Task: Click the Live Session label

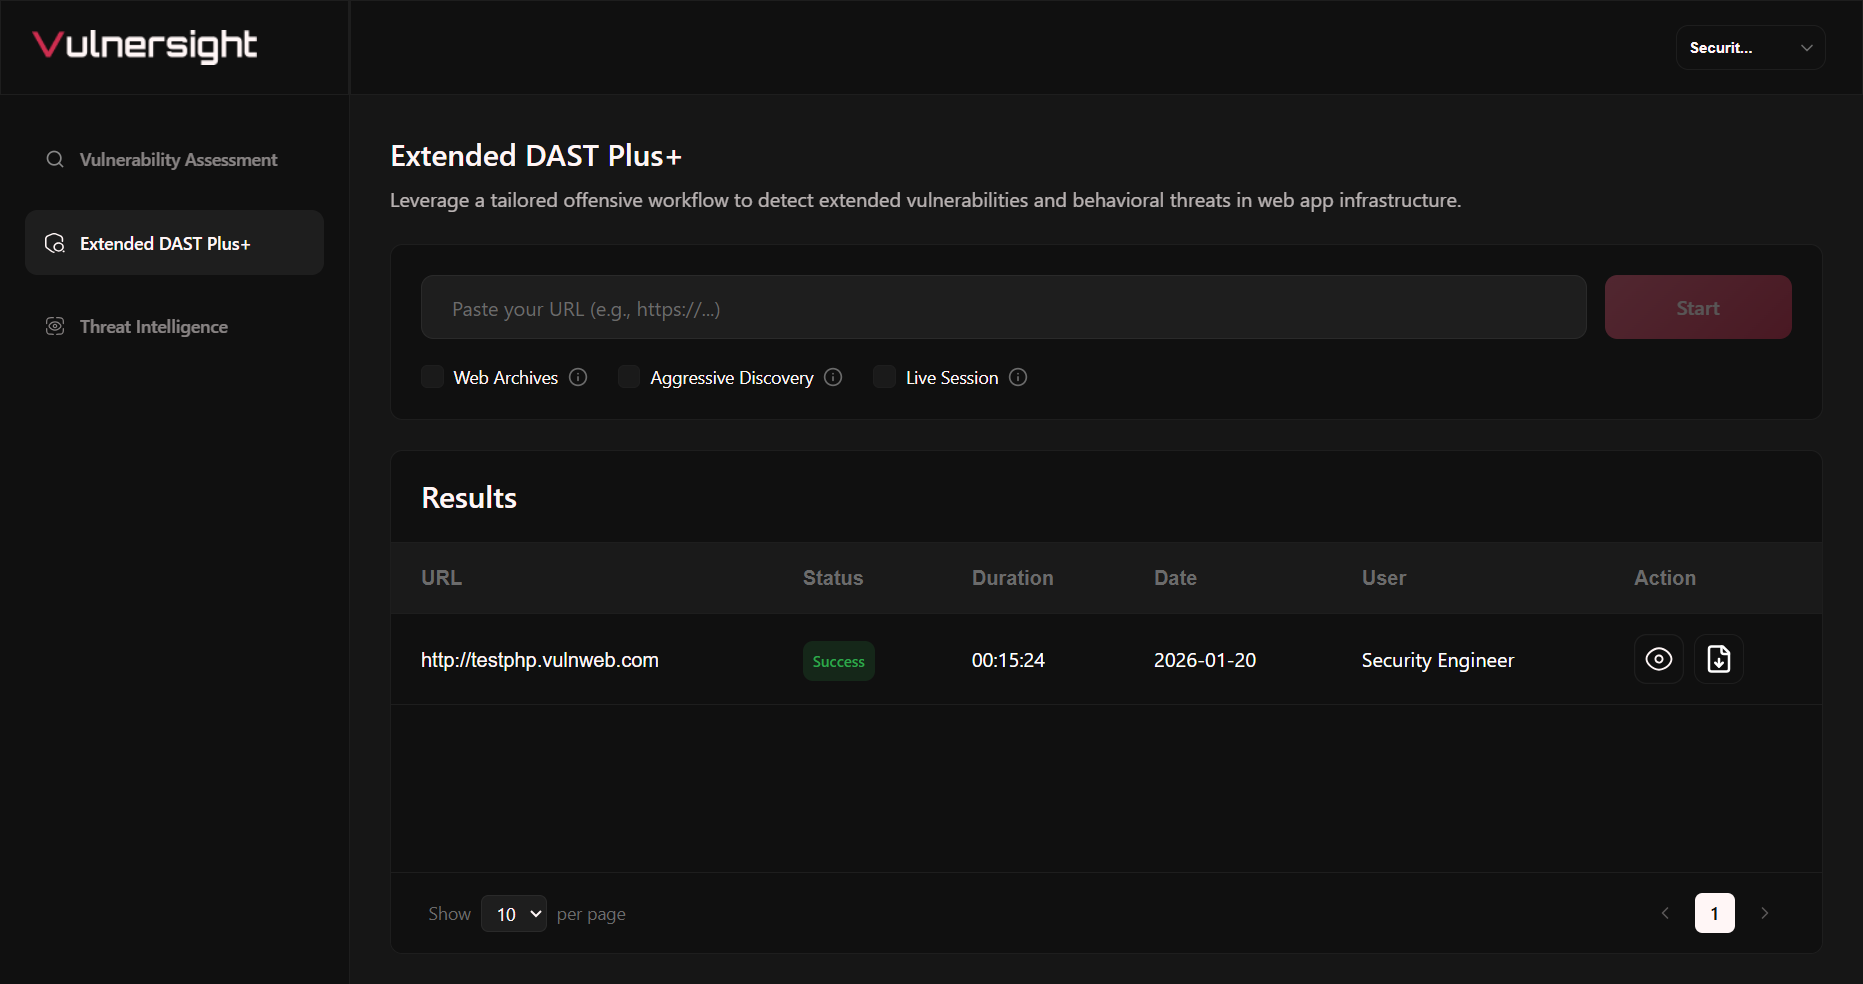Action: click(x=952, y=378)
